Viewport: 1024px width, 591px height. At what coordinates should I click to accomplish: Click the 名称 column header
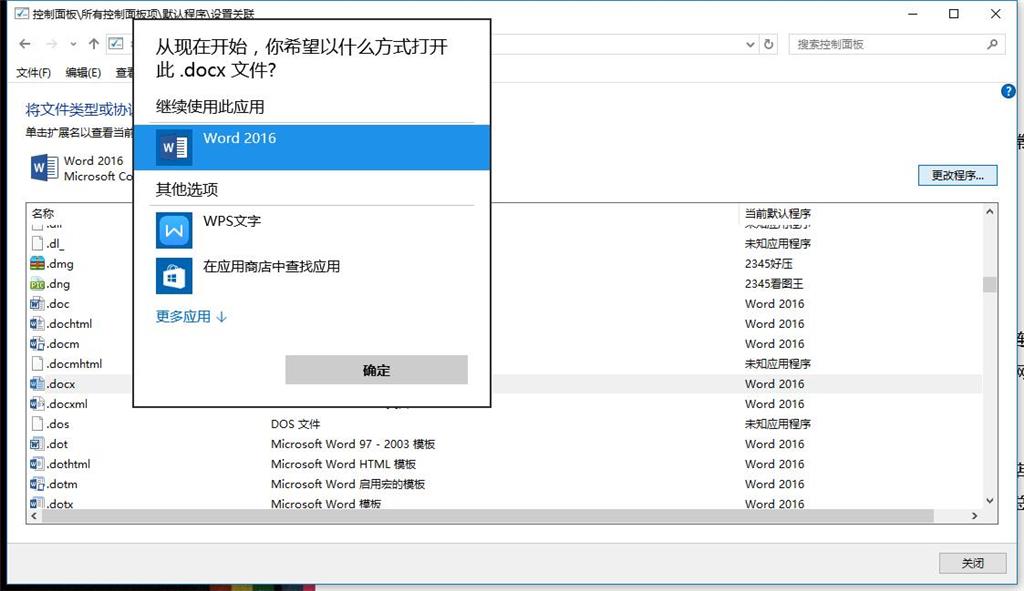(x=43, y=214)
